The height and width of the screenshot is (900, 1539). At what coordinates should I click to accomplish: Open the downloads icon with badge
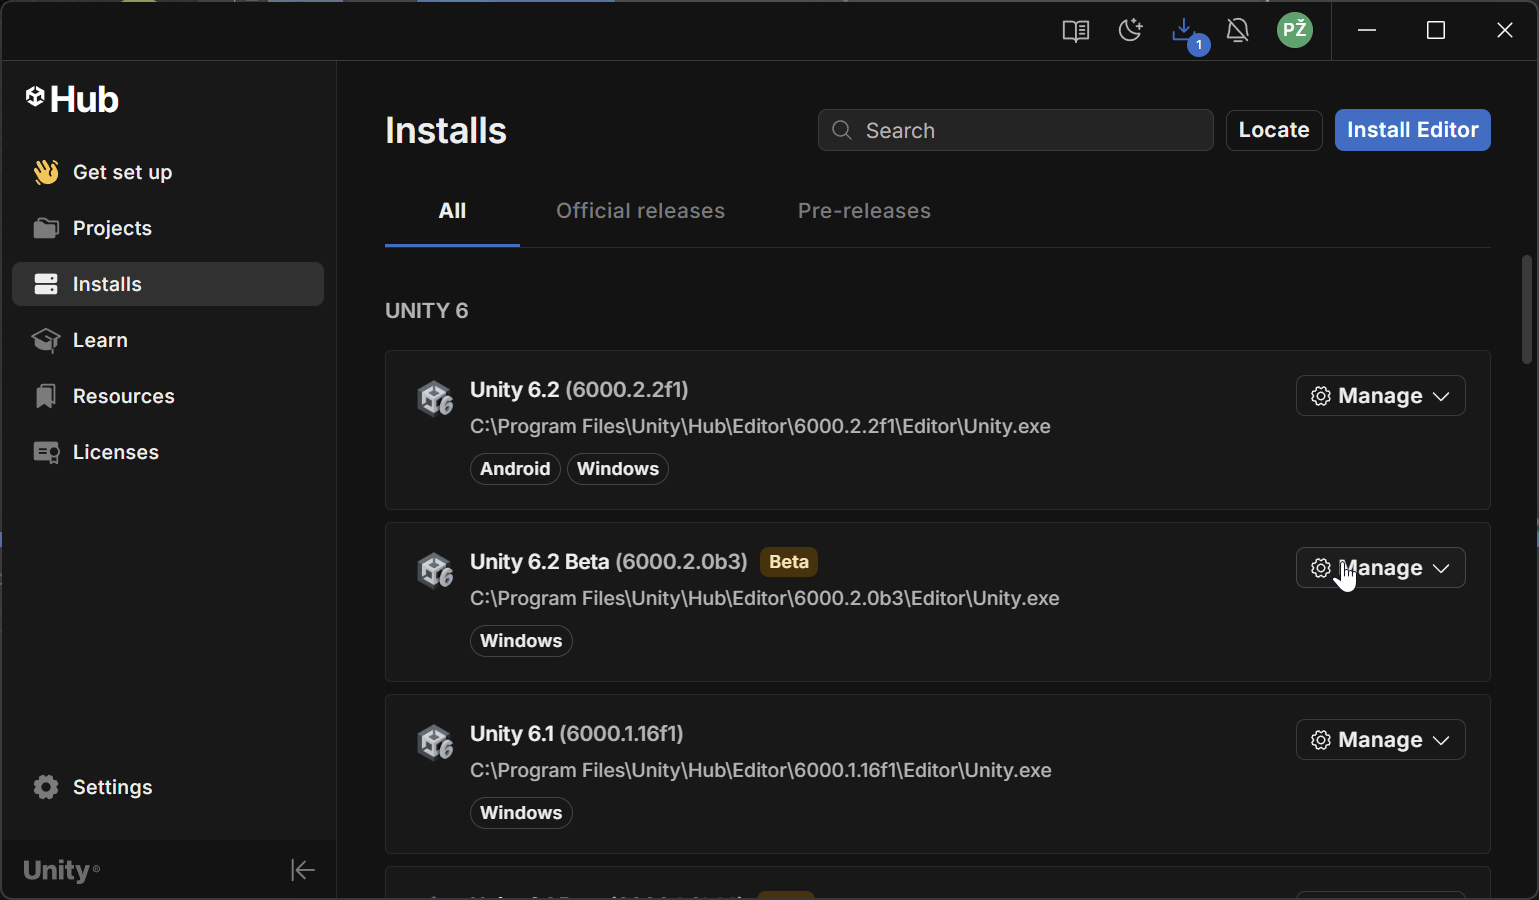coord(1186,33)
